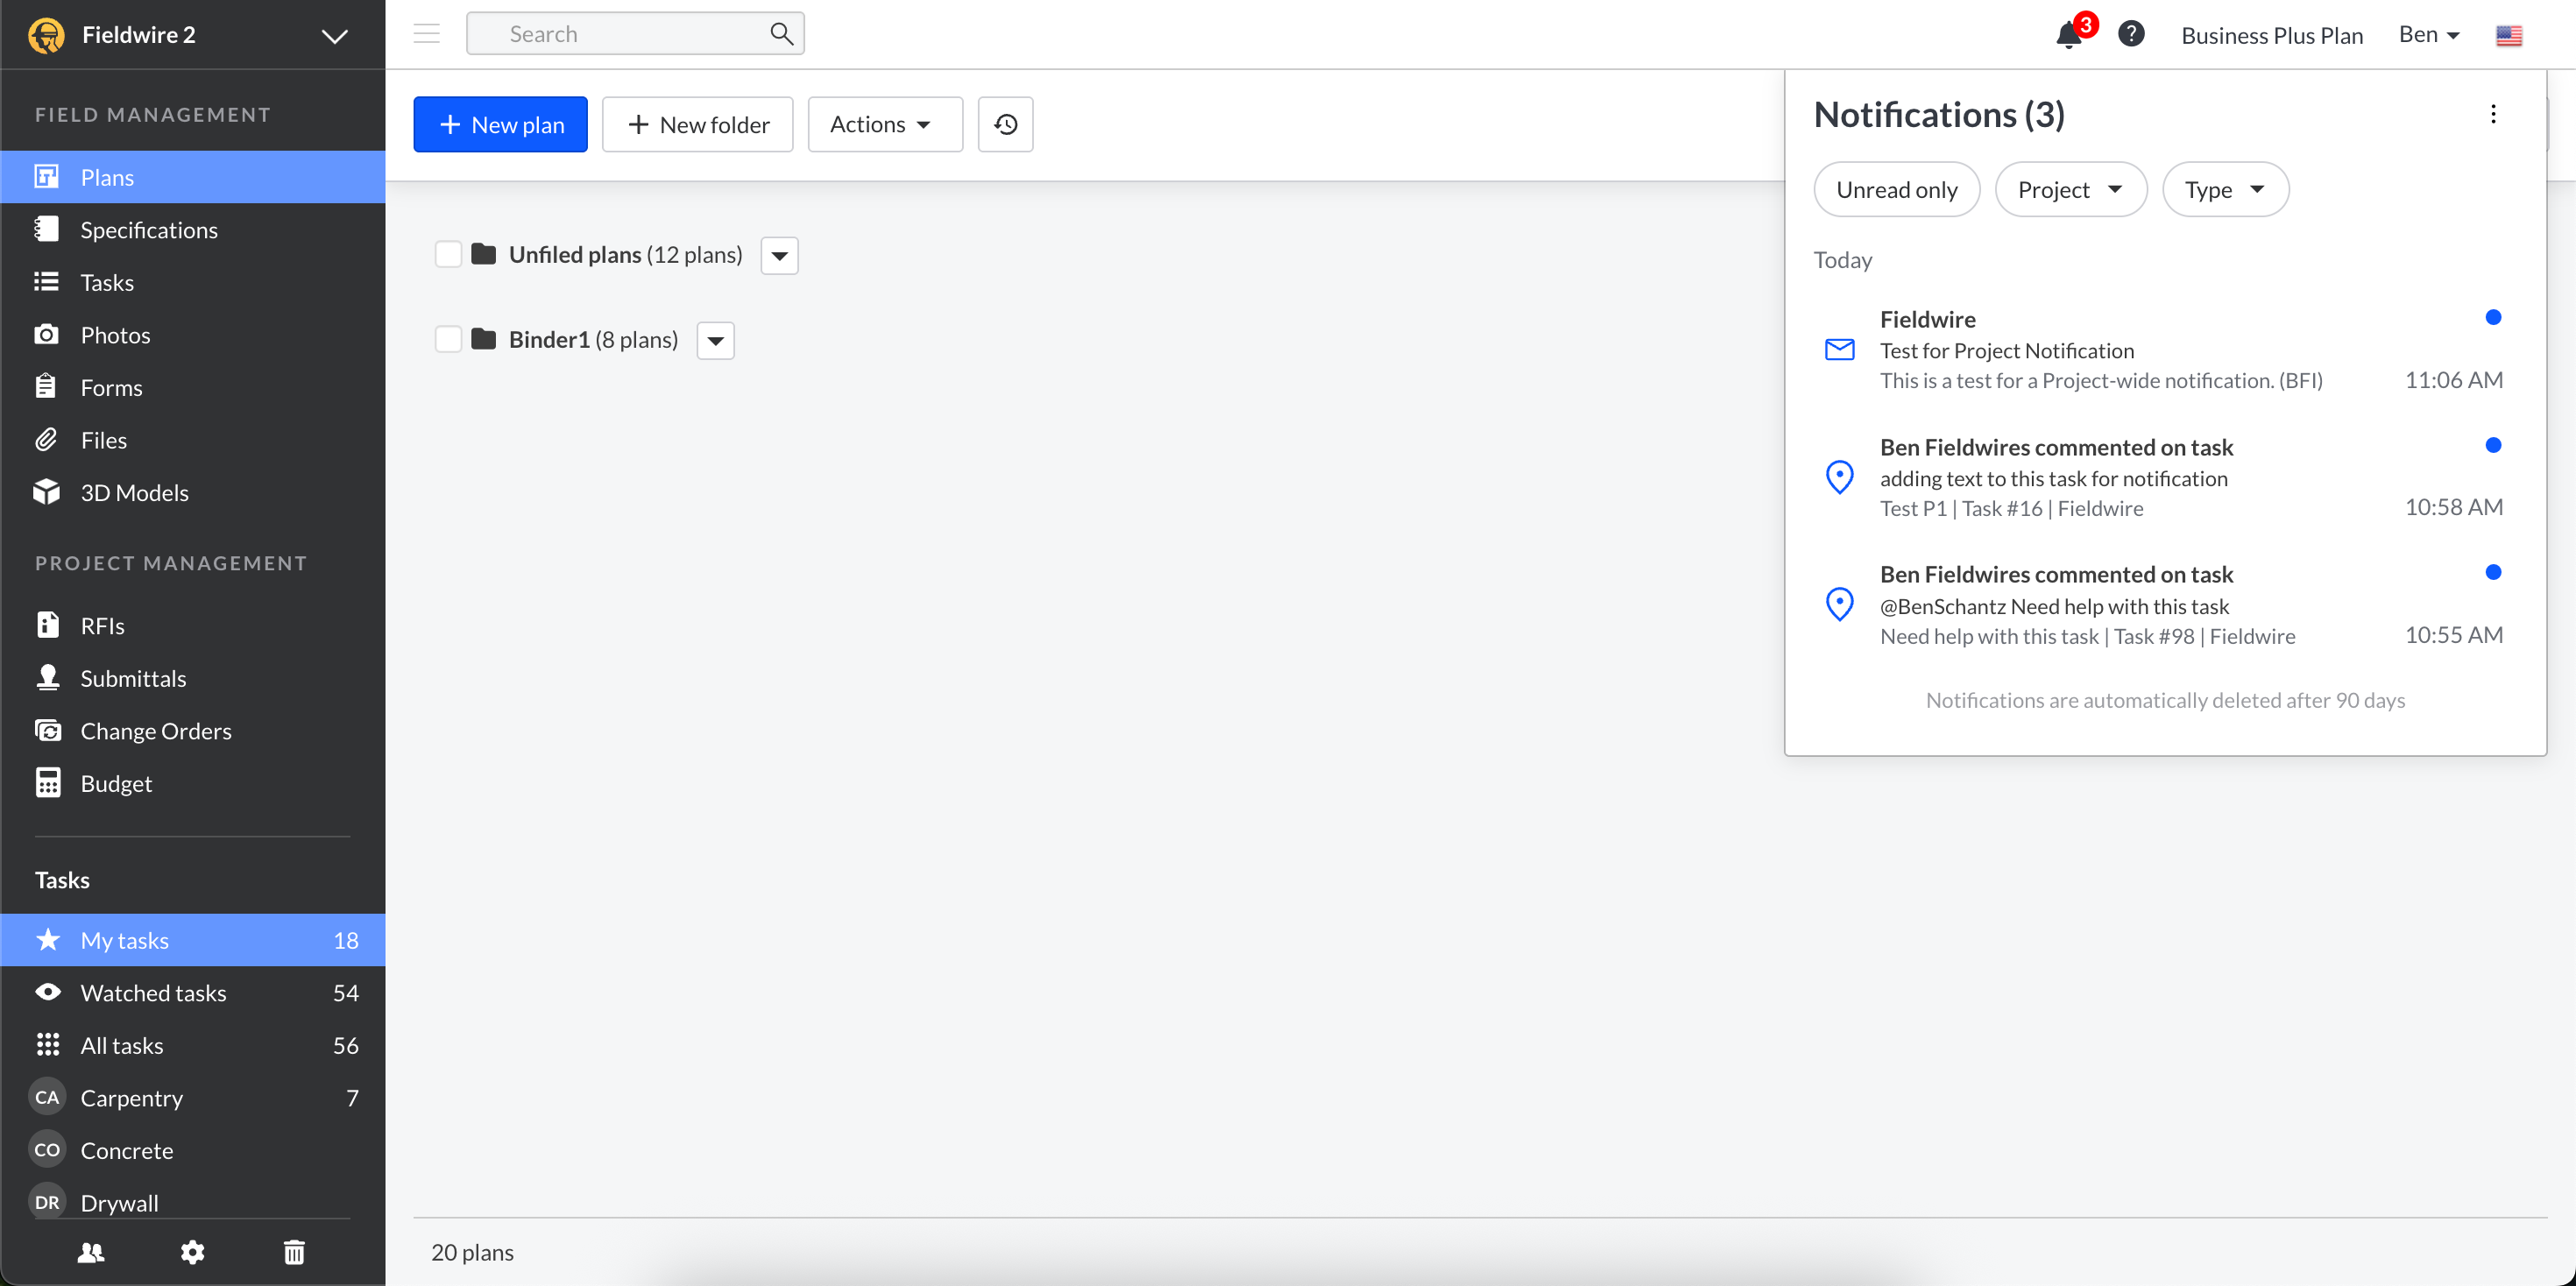Open the help question mark icon

pos(2131,34)
